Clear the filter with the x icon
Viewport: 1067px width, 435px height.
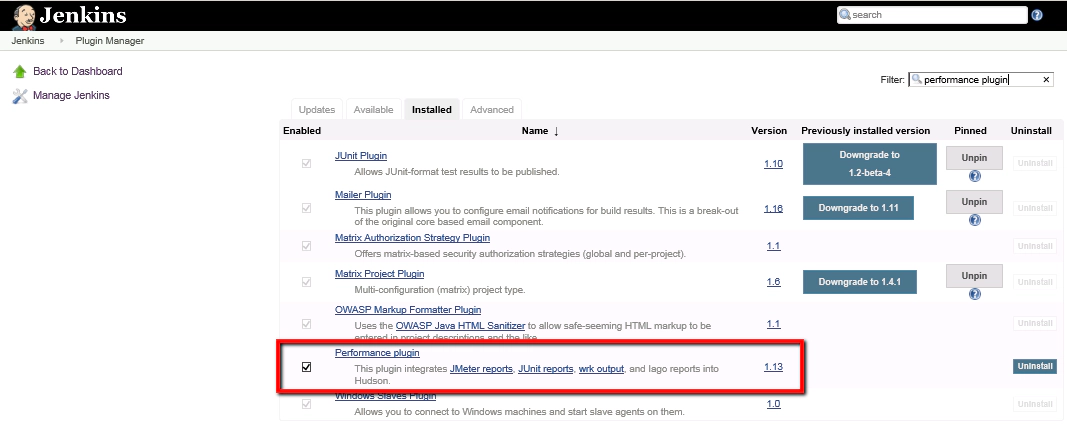pyautogui.click(x=1046, y=80)
